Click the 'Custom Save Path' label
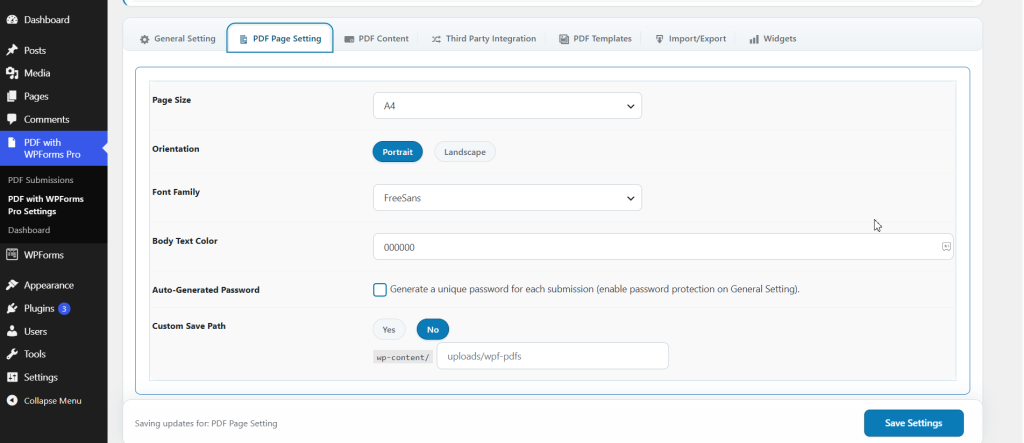Viewport: 1024px width, 443px height. [189, 325]
